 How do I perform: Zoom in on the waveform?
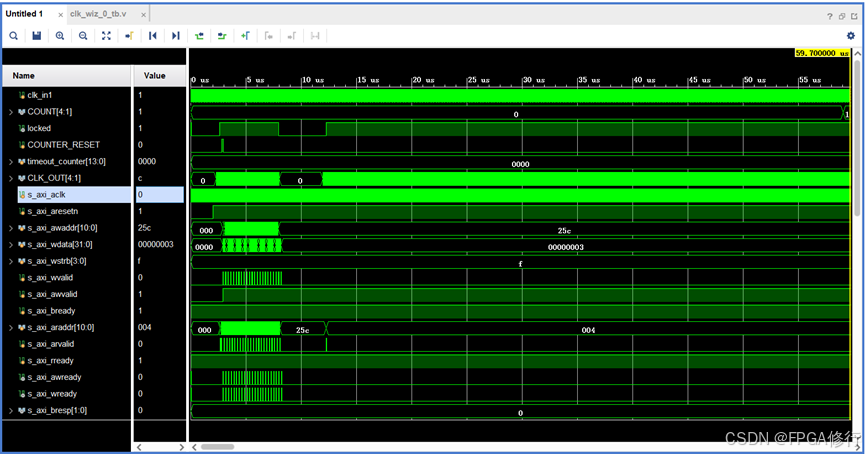tap(60, 36)
